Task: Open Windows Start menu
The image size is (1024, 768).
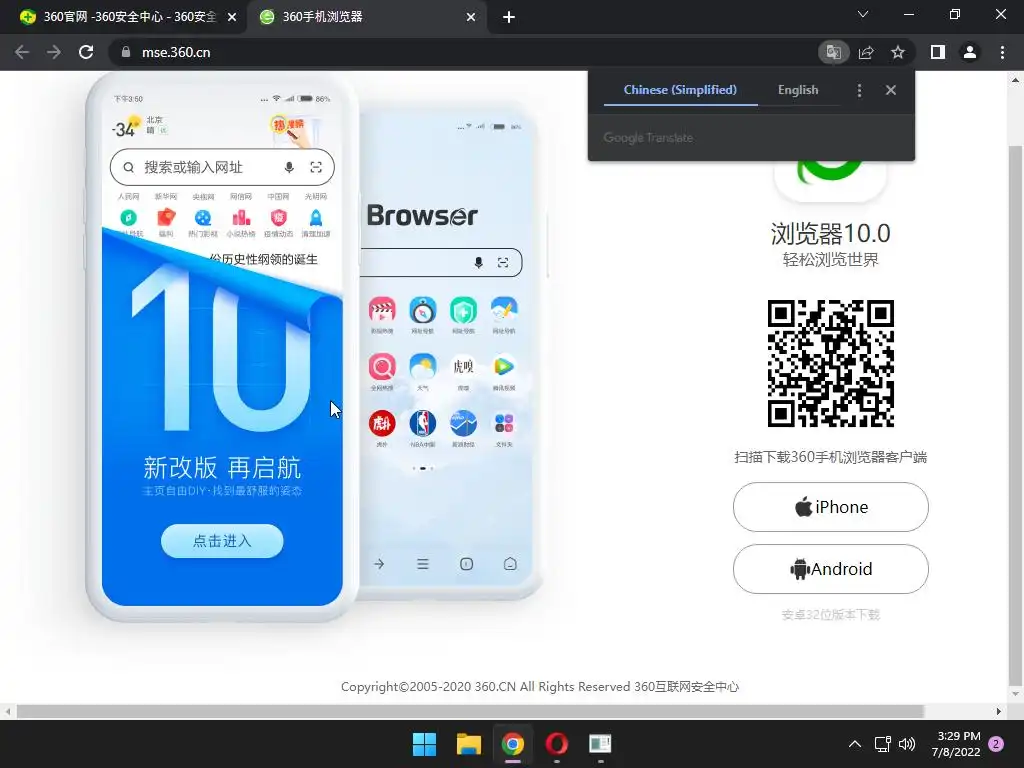Action: click(x=424, y=744)
